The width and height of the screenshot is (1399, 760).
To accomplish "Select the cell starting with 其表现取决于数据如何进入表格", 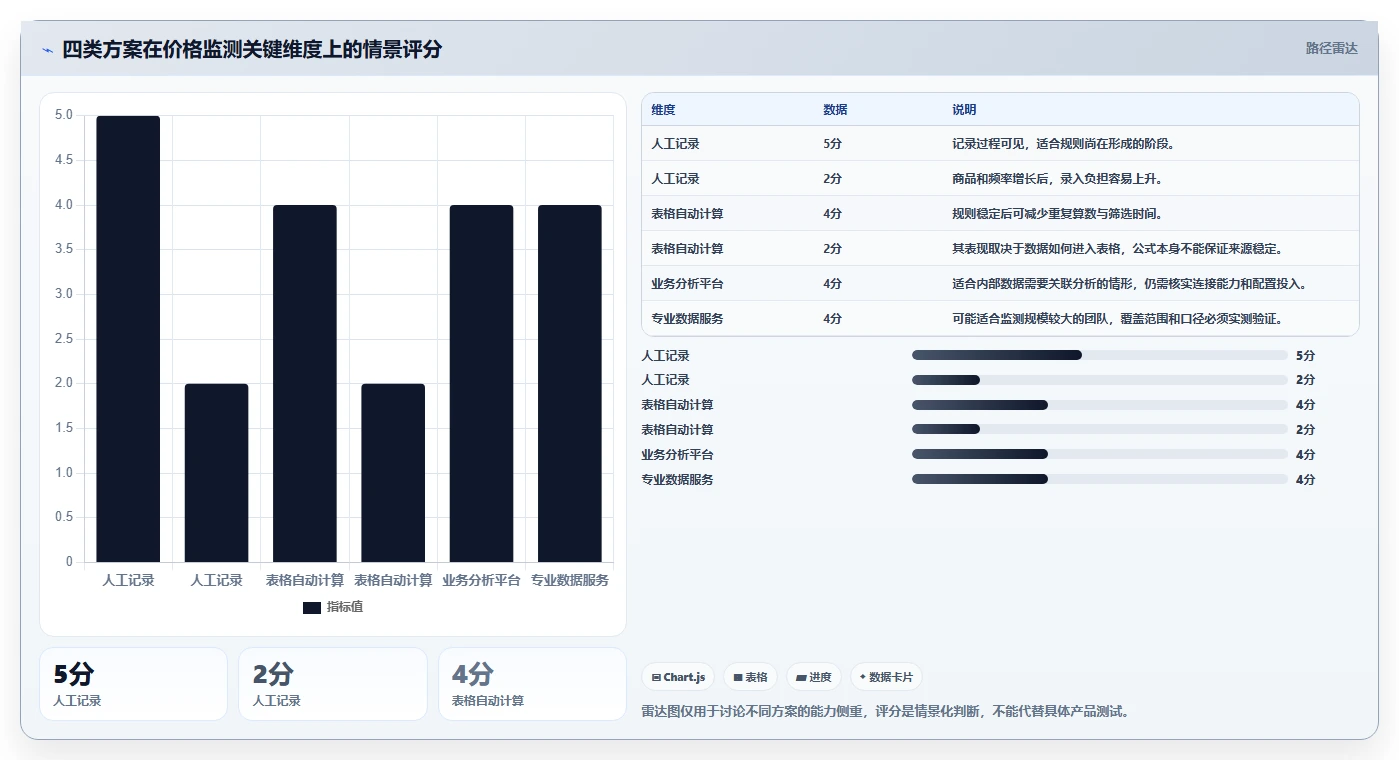I will tap(1117, 249).
